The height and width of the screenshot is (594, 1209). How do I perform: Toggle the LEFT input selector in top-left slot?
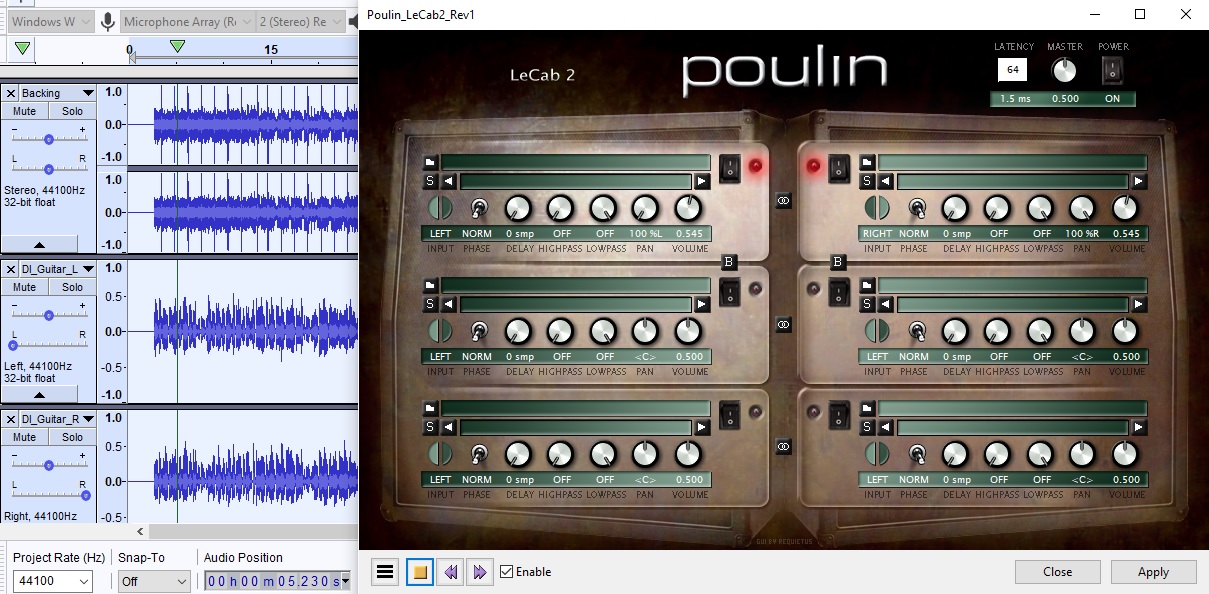click(x=440, y=208)
